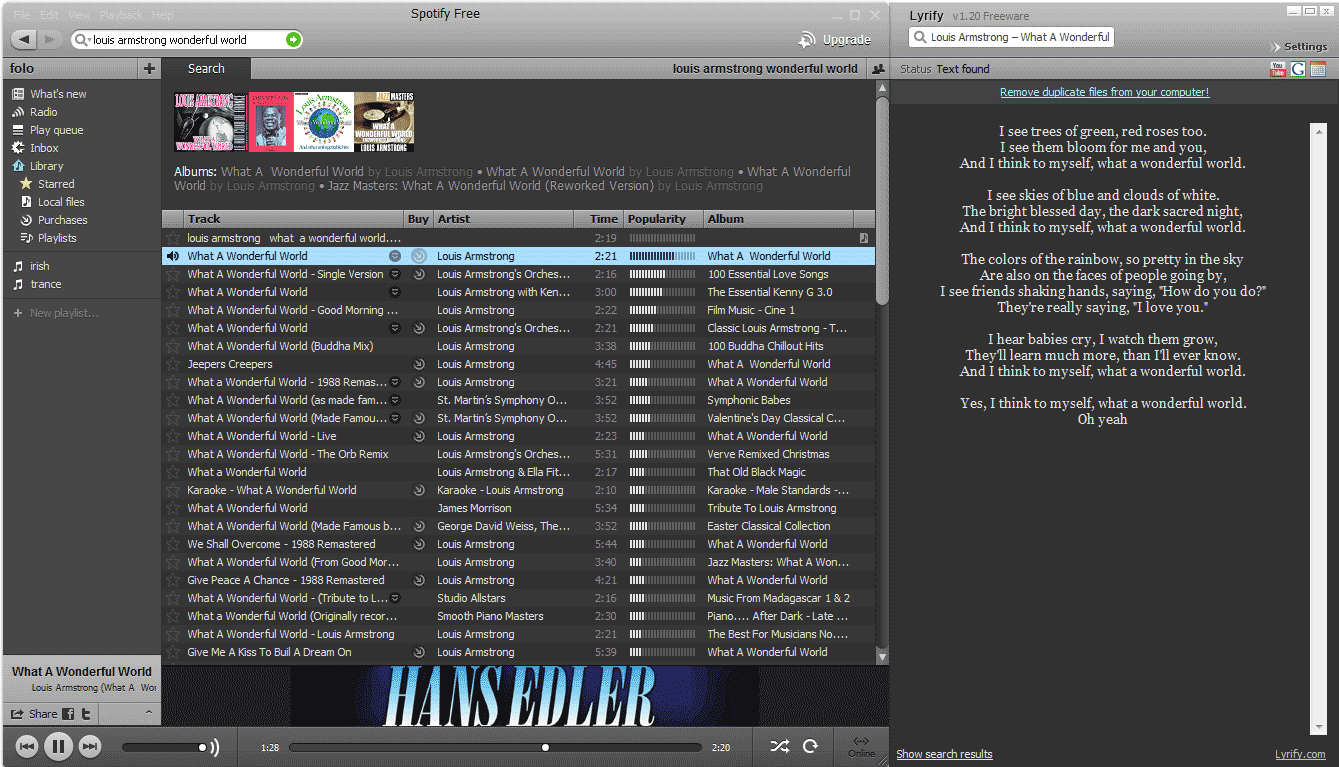This screenshot has height=767, width=1339.
Task: Open the Playback menu
Action: [121, 15]
